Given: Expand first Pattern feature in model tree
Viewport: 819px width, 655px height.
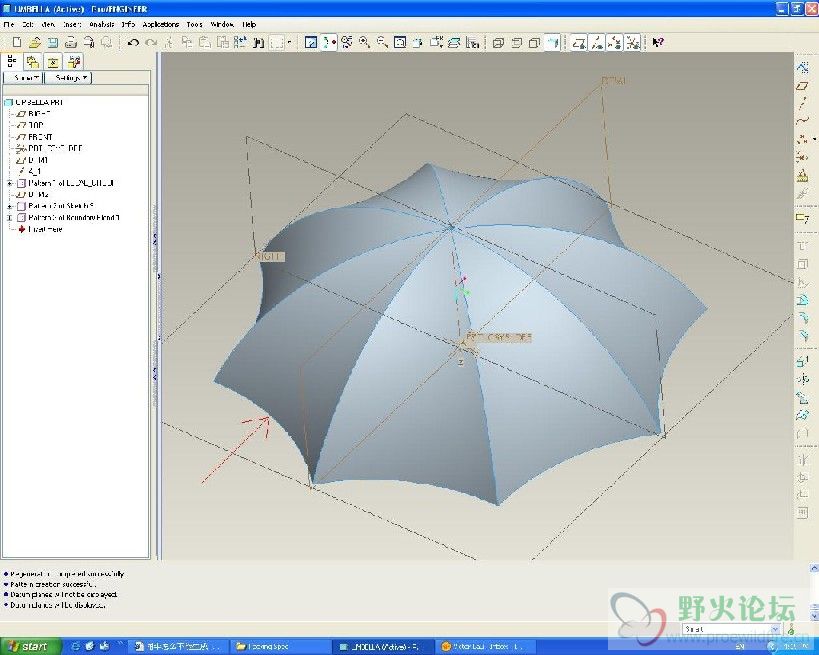Looking at the screenshot, I should tap(9, 183).
